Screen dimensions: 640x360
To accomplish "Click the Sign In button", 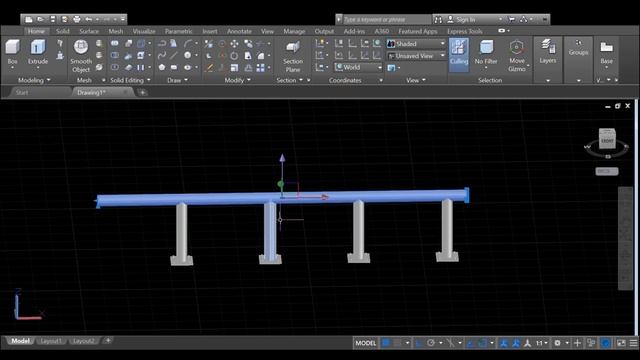I will point(466,19).
